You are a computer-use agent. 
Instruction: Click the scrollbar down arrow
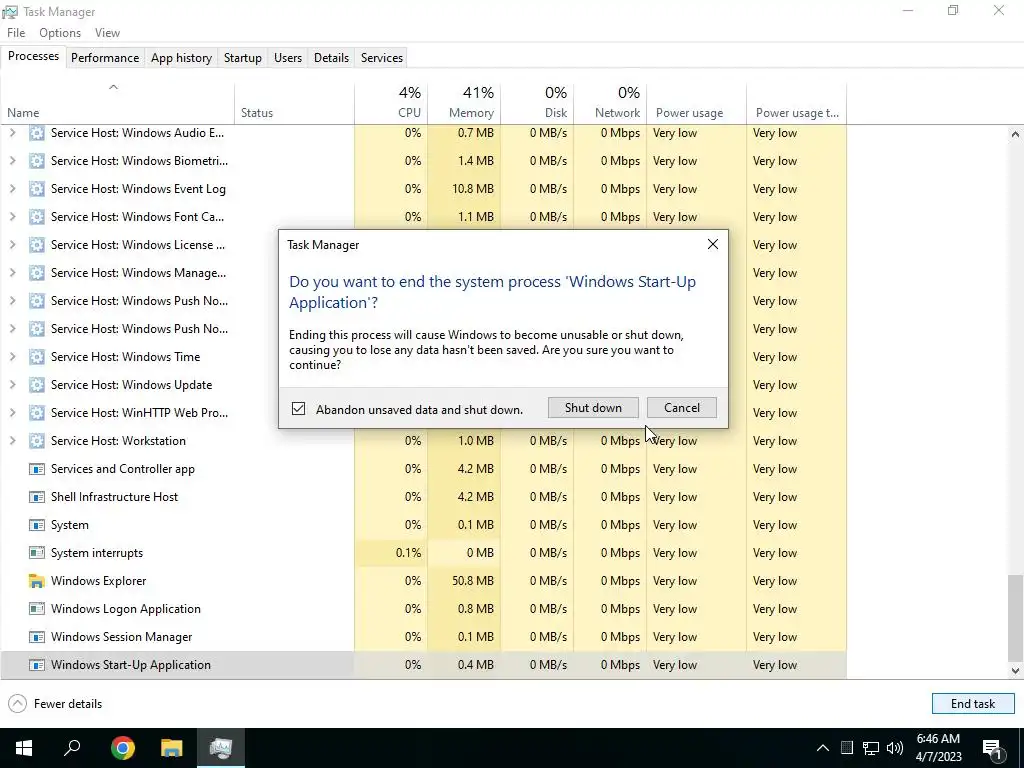(1015, 671)
